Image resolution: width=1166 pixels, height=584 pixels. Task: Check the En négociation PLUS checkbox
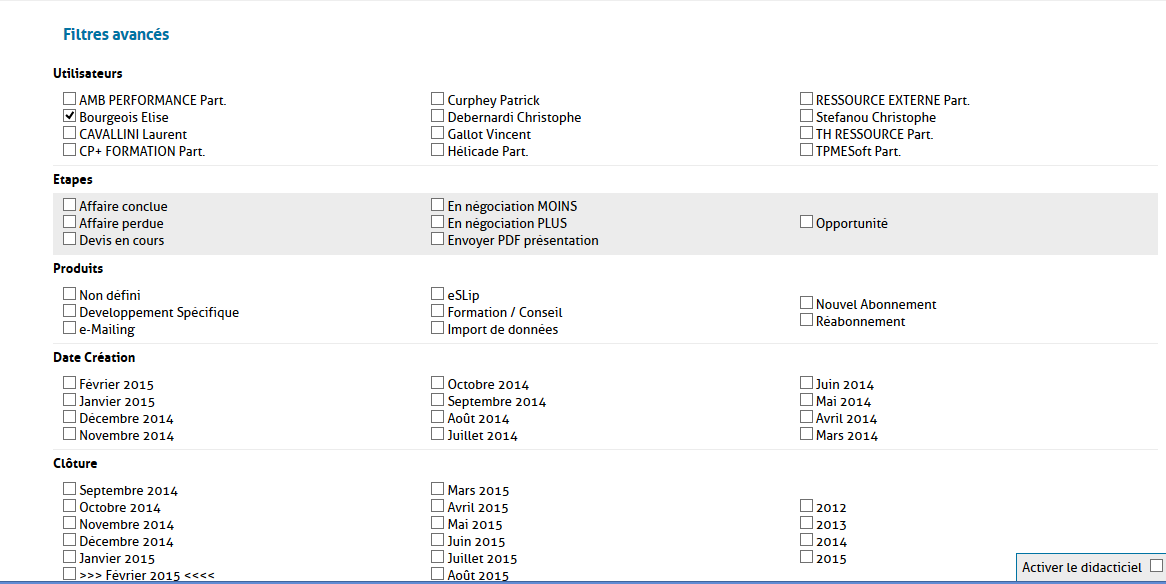(438, 222)
